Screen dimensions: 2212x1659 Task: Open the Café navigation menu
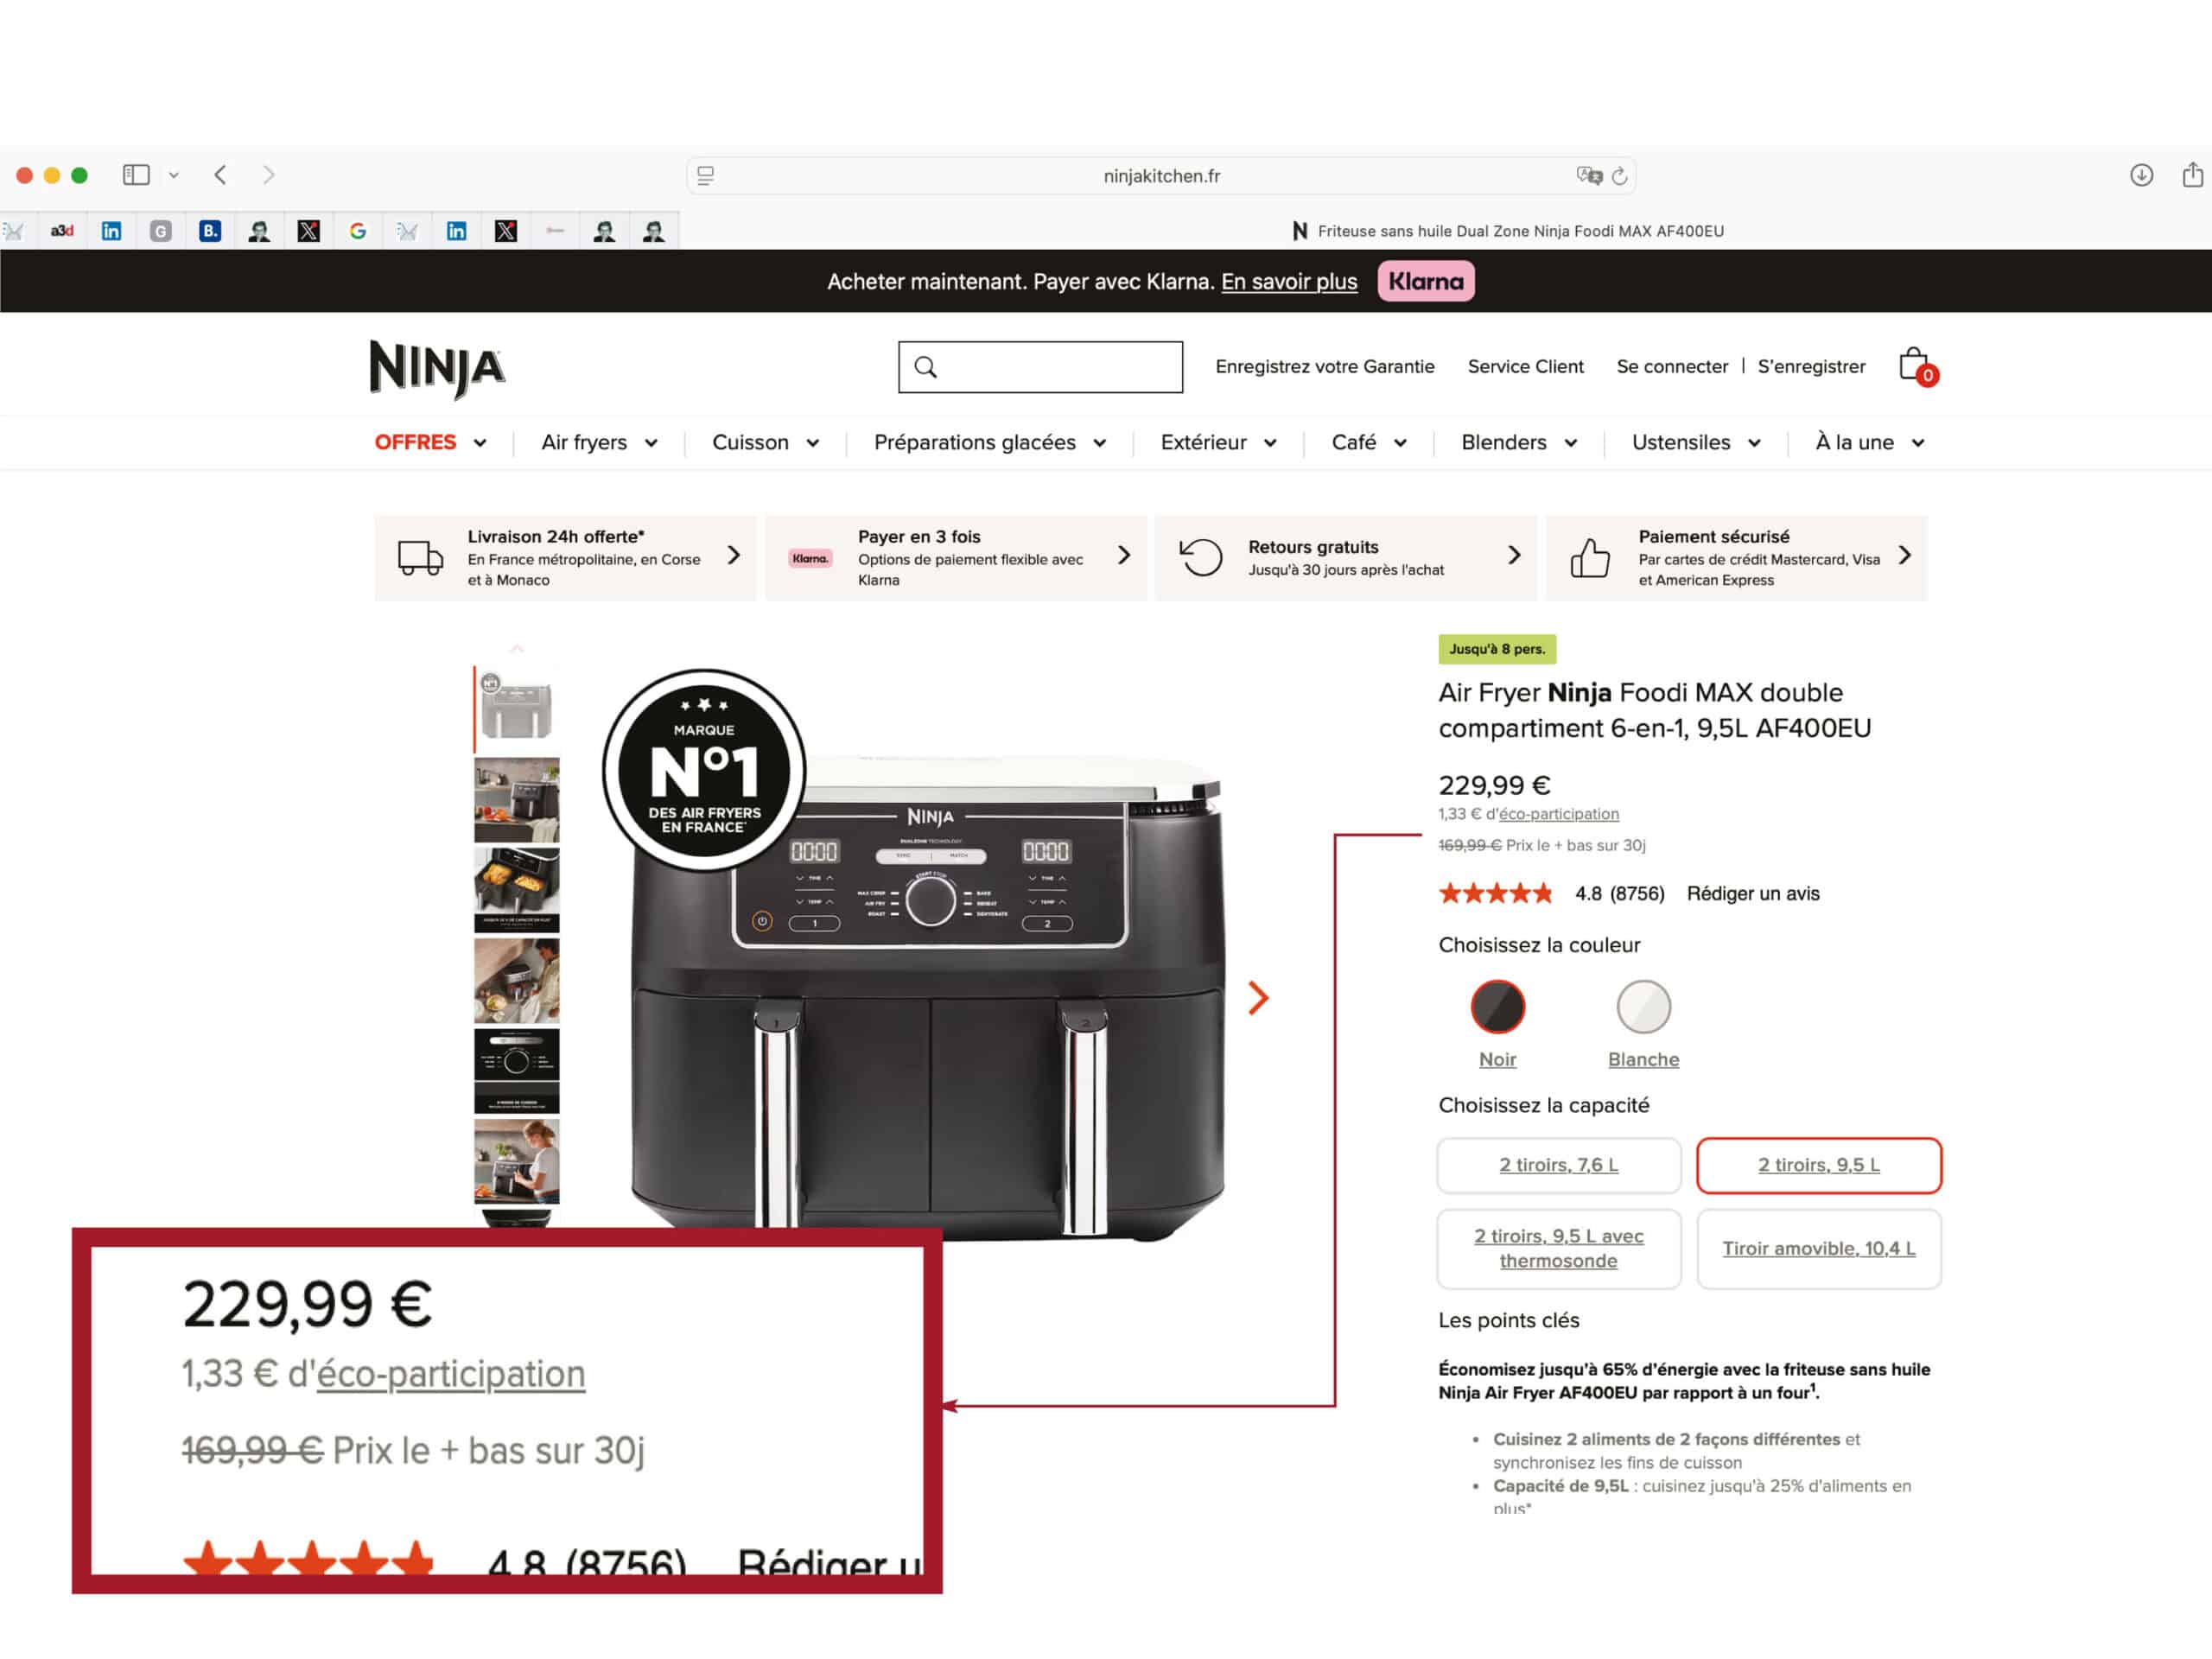[x=1368, y=442]
